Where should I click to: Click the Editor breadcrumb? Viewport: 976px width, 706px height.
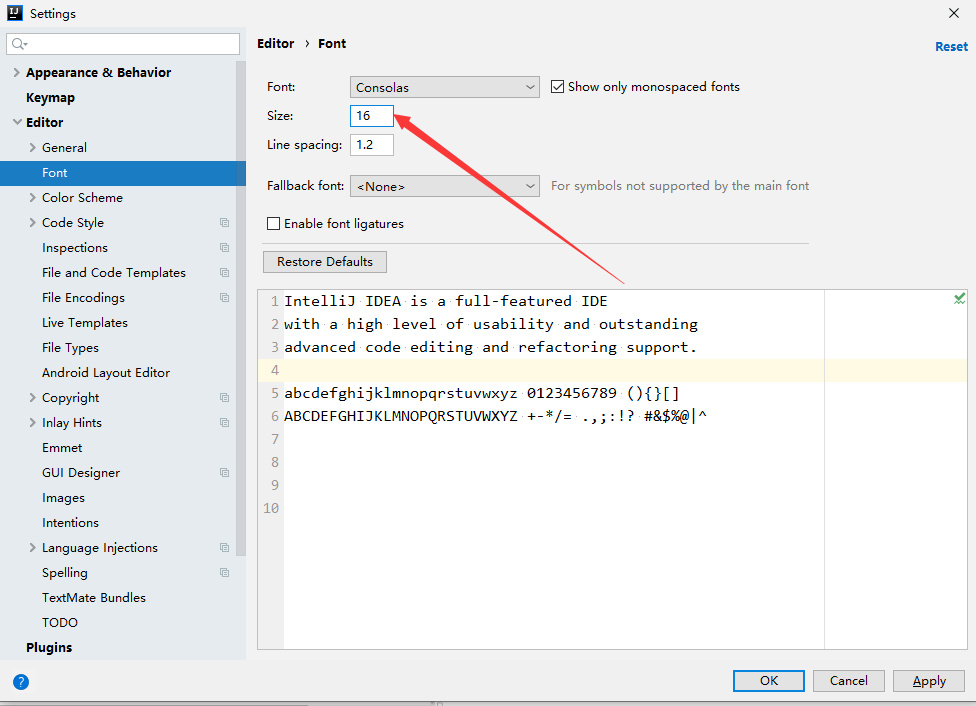point(276,44)
